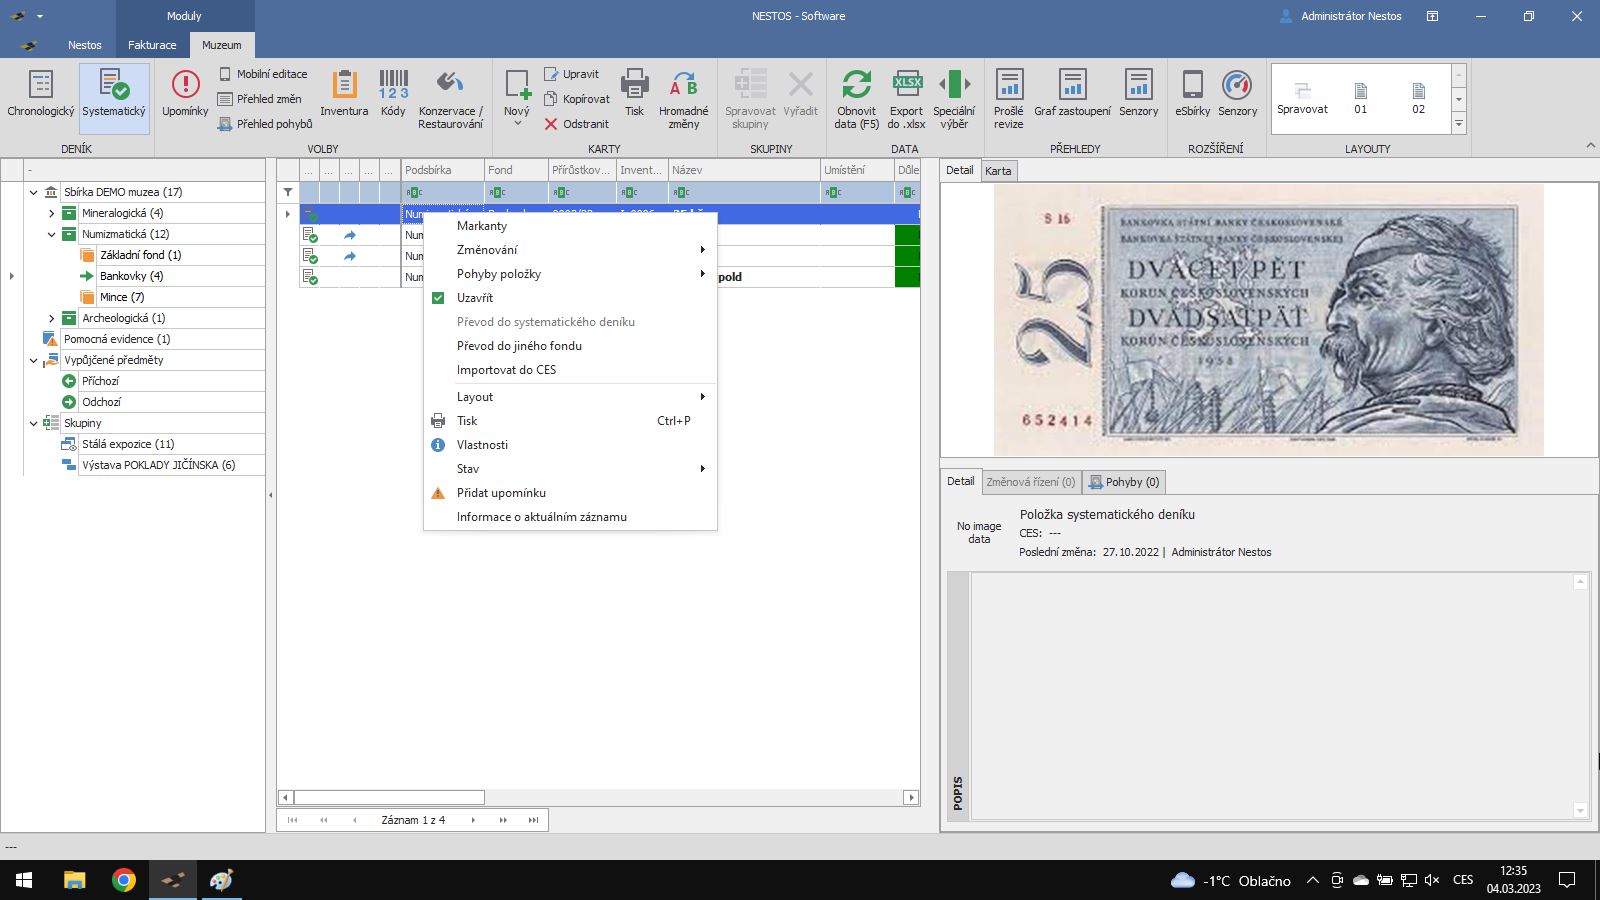Open Senzory in Přehledy group
The width and height of the screenshot is (1600, 900).
coord(1138,96)
